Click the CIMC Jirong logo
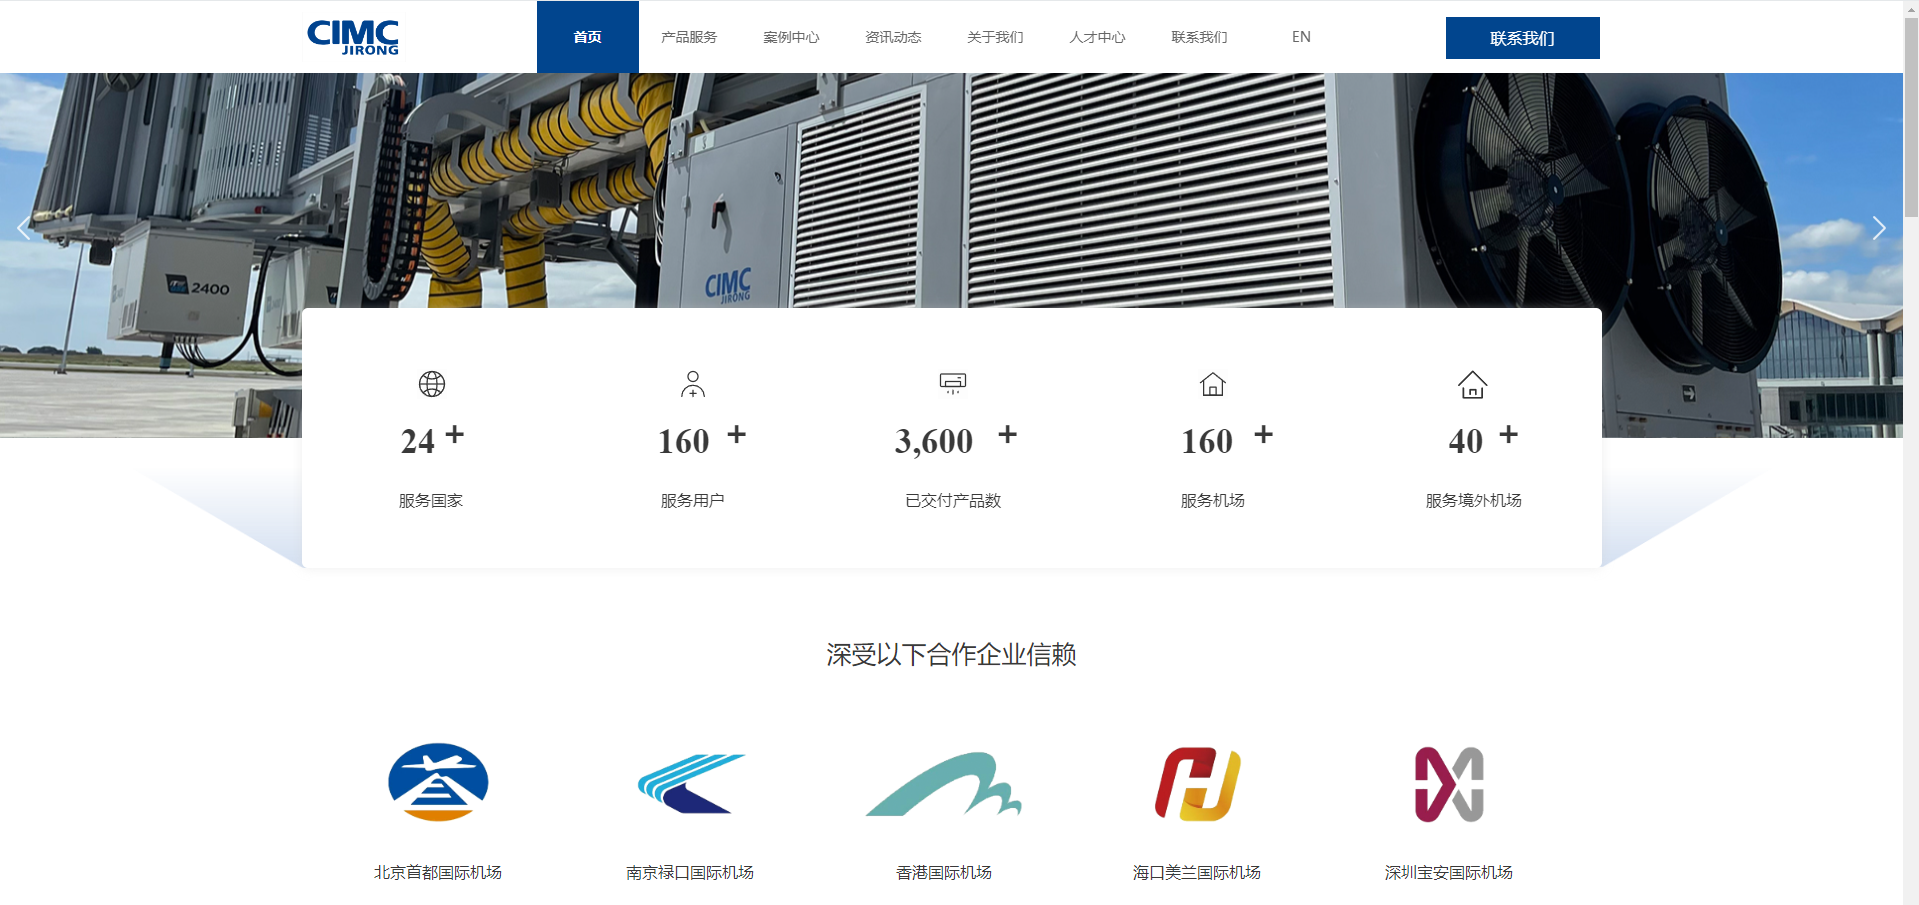This screenshot has height=905, width=1919. [353, 37]
